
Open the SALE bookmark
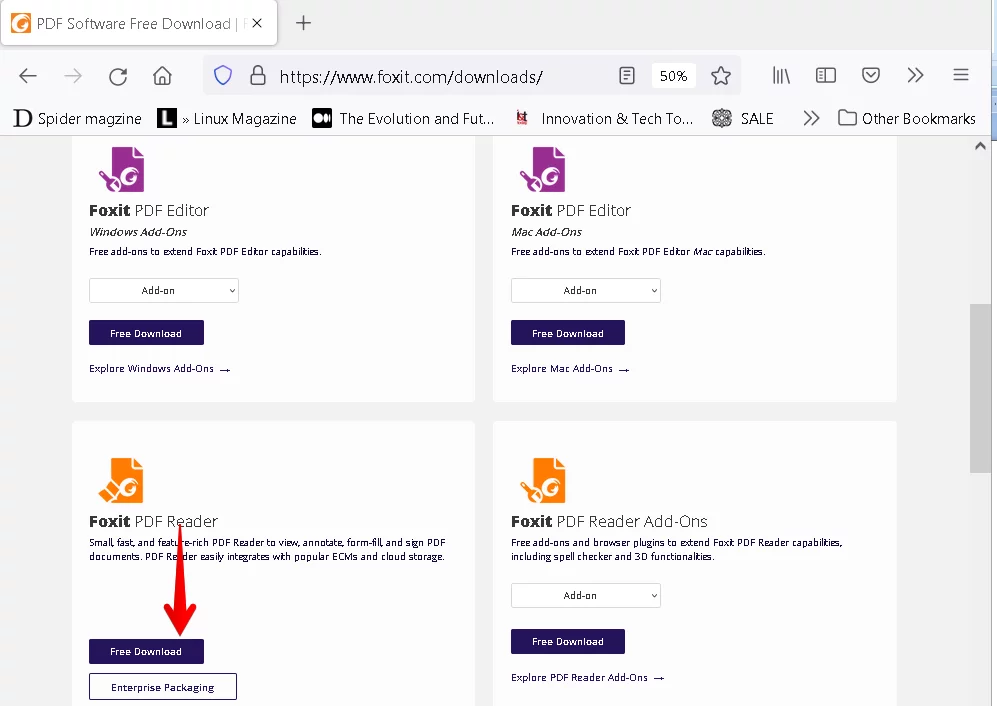[x=743, y=118]
